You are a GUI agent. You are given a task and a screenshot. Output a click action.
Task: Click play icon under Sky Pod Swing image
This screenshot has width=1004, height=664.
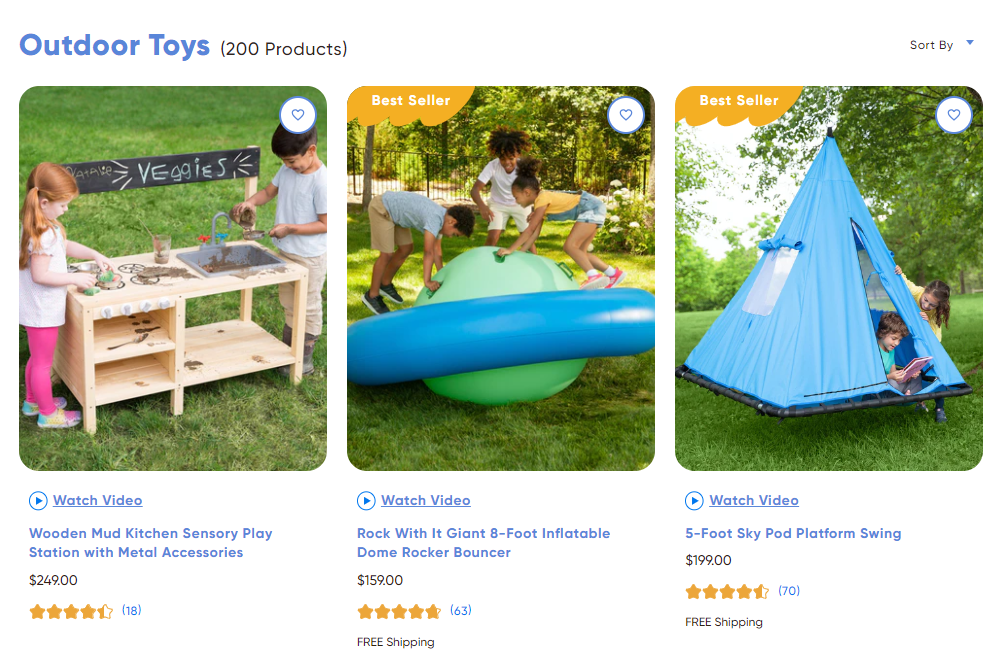[x=694, y=500]
